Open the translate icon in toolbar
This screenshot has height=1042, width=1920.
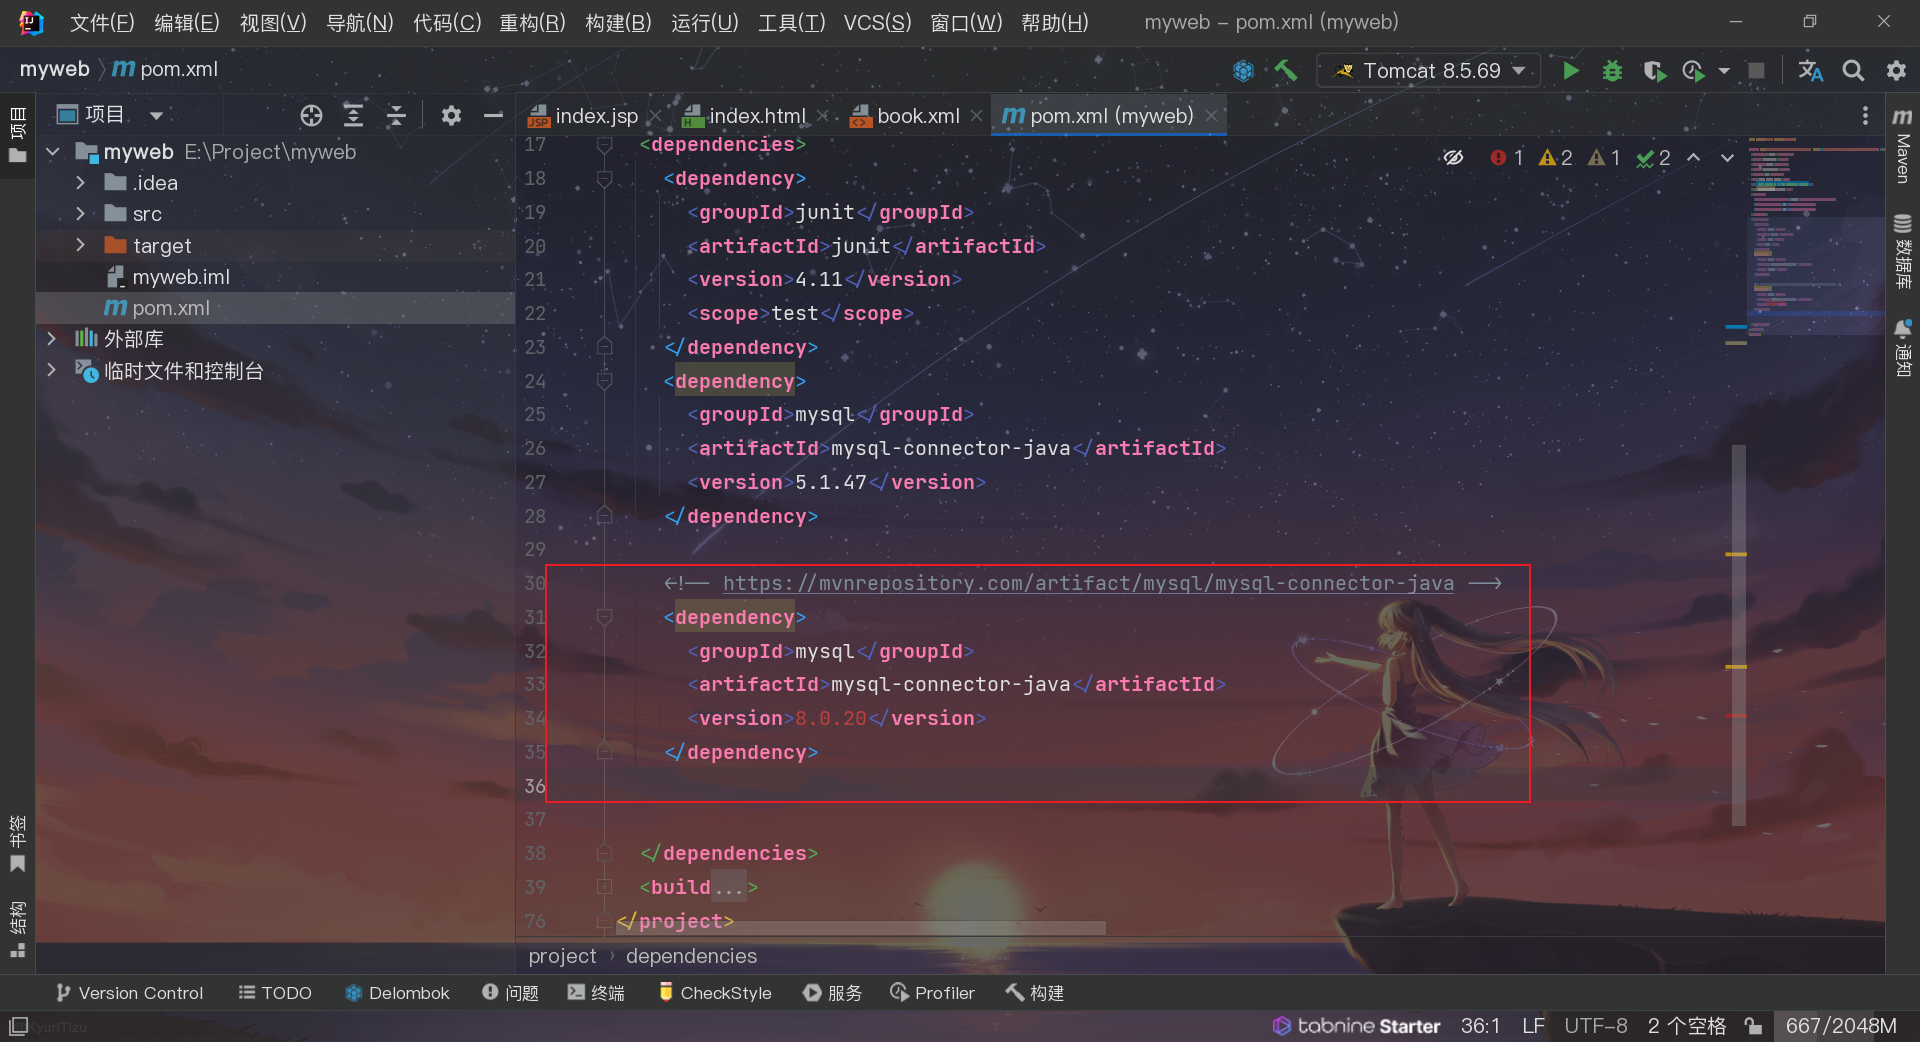(x=1810, y=71)
